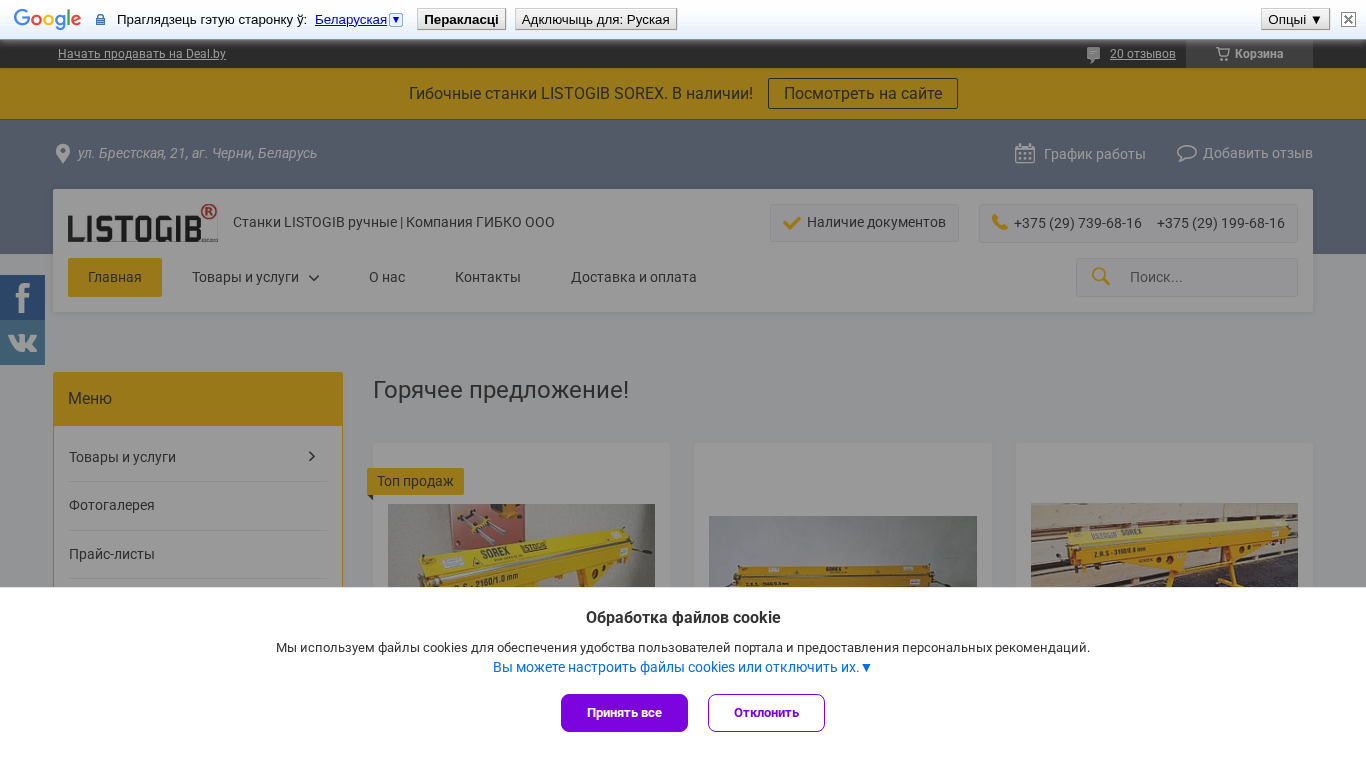Click the phone handset icon
This screenshot has height=768, width=1366.
click(x=999, y=222)
